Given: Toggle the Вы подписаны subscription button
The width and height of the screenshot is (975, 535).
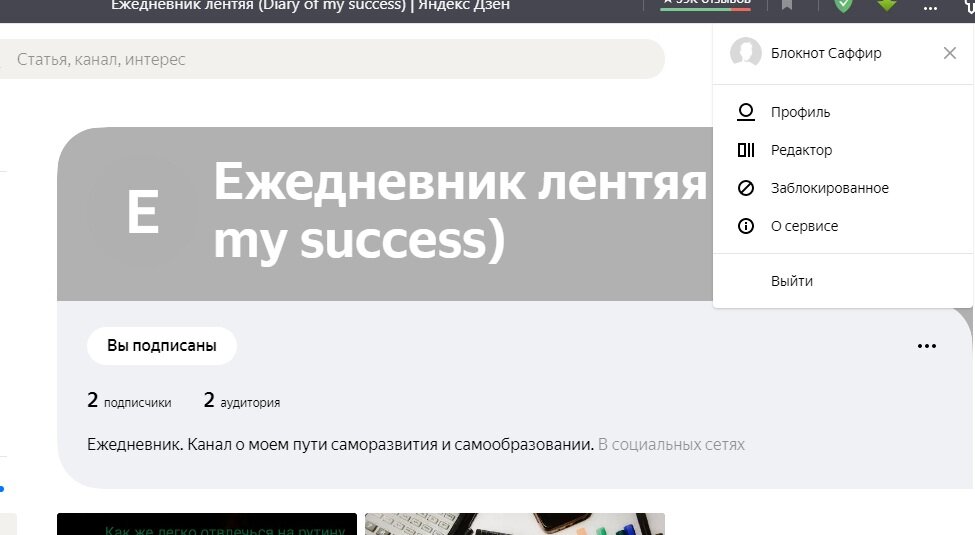Looking at the screenshot, I should [x=162, y=345].
